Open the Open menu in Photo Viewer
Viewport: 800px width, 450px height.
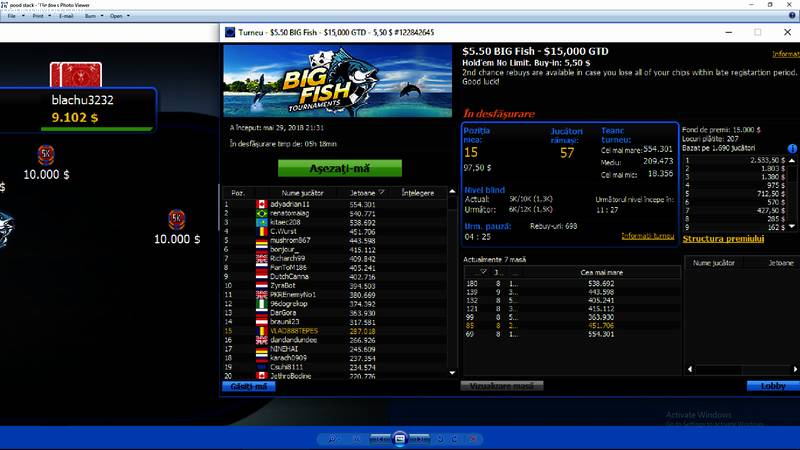click(116, 16)
